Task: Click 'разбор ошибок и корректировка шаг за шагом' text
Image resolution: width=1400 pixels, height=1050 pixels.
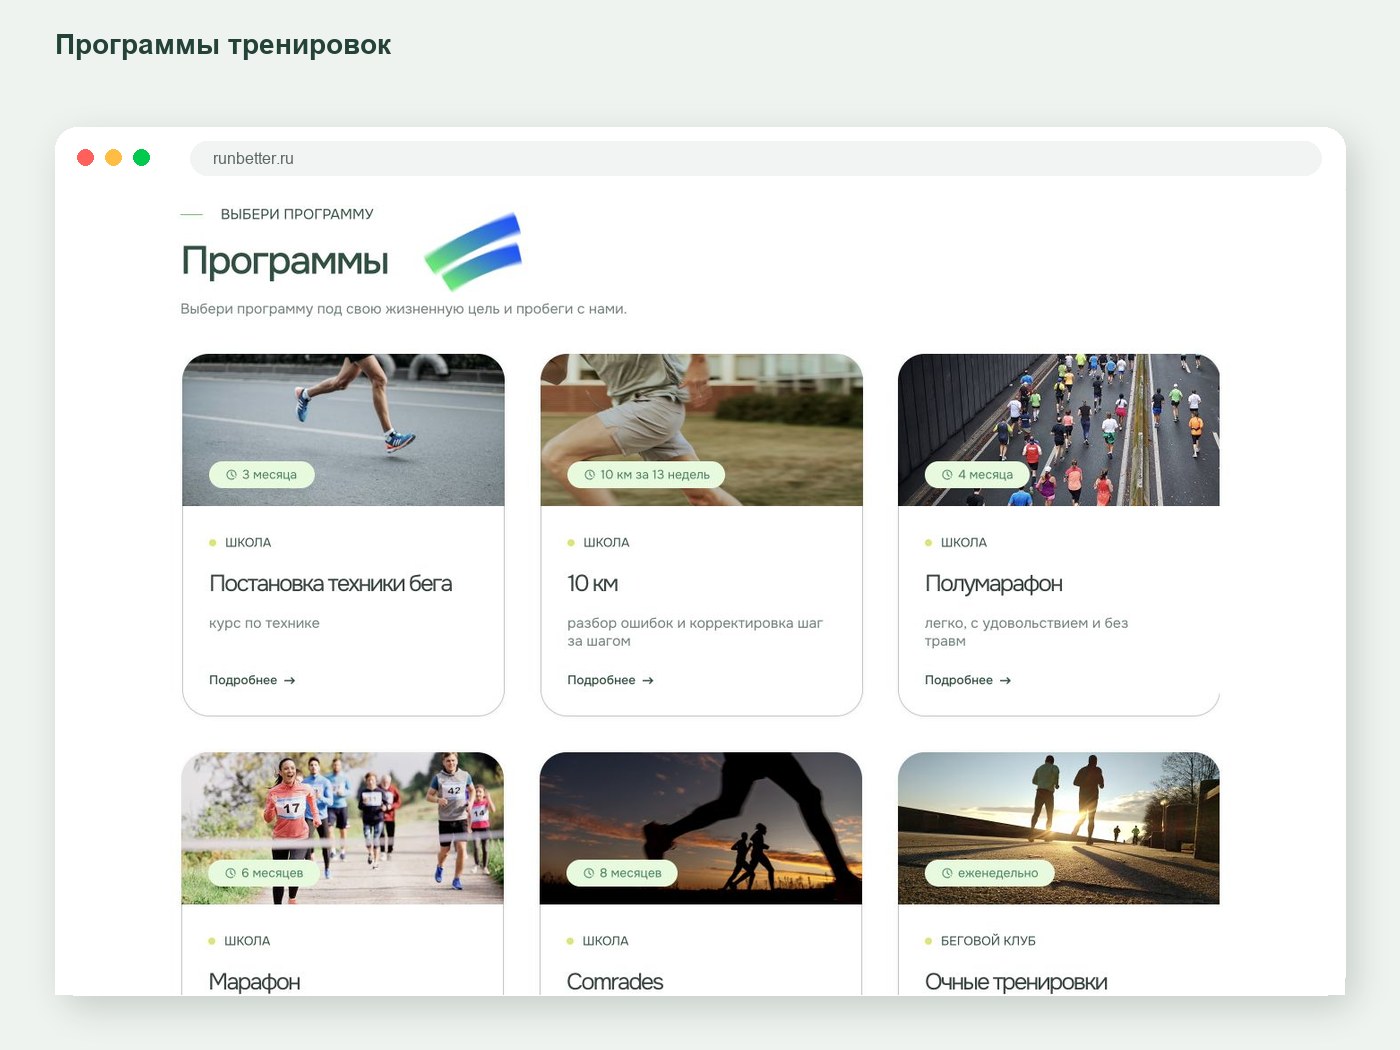Action: click(695, 632)
